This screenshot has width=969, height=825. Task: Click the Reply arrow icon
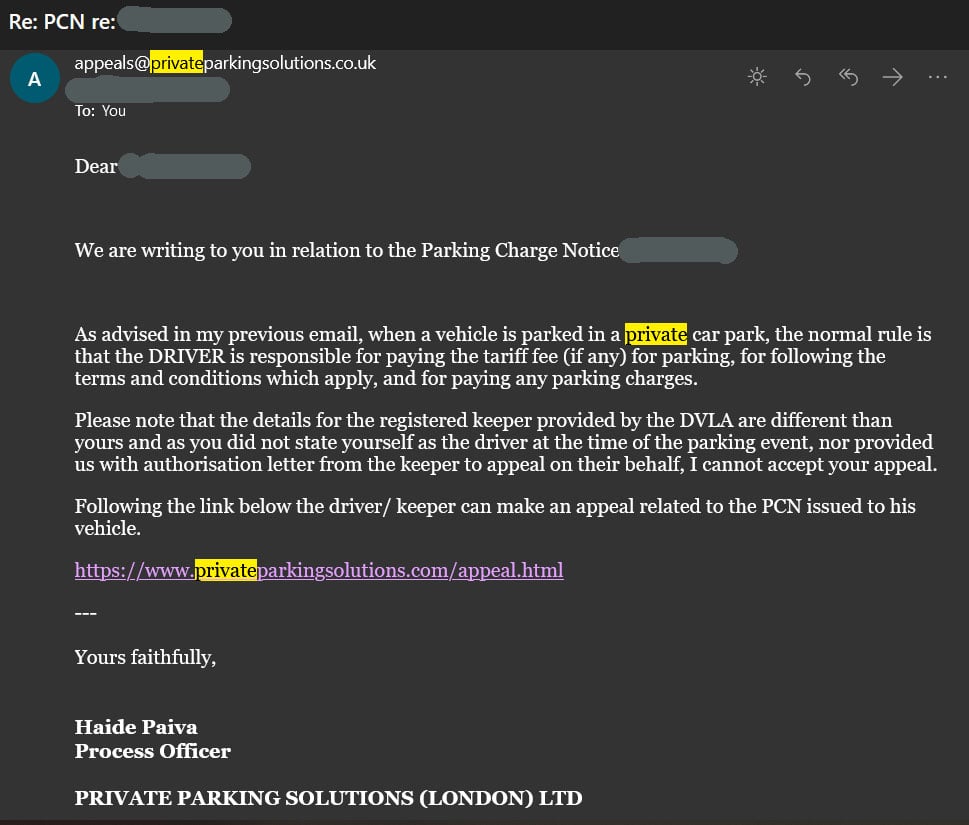(x=802, y=77)
